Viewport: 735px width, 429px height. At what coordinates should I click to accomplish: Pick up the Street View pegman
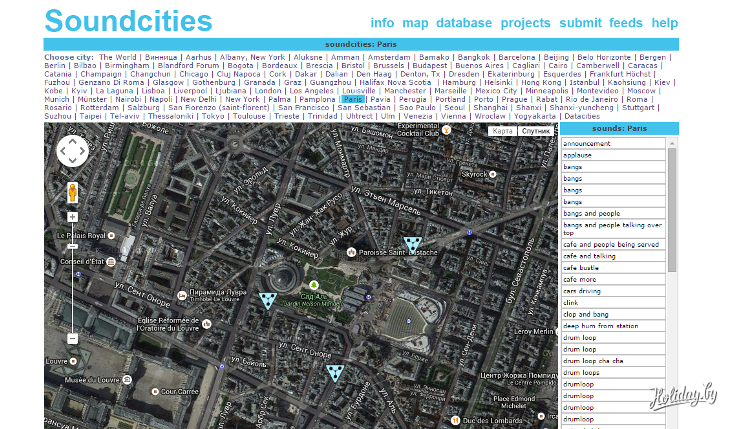coord(73,191)
